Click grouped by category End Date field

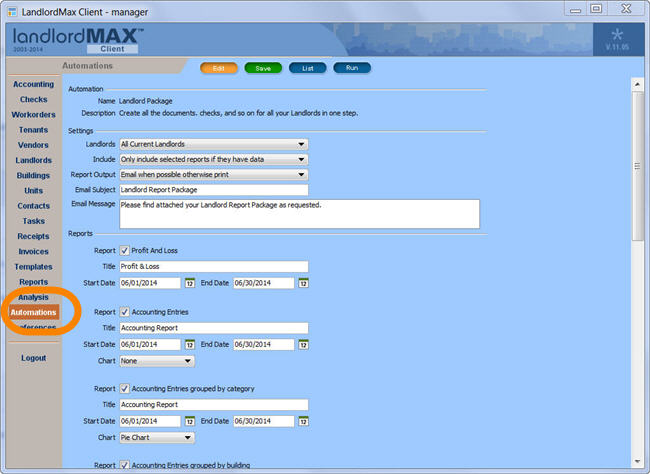pyautogui.click(x=264, y=421)
